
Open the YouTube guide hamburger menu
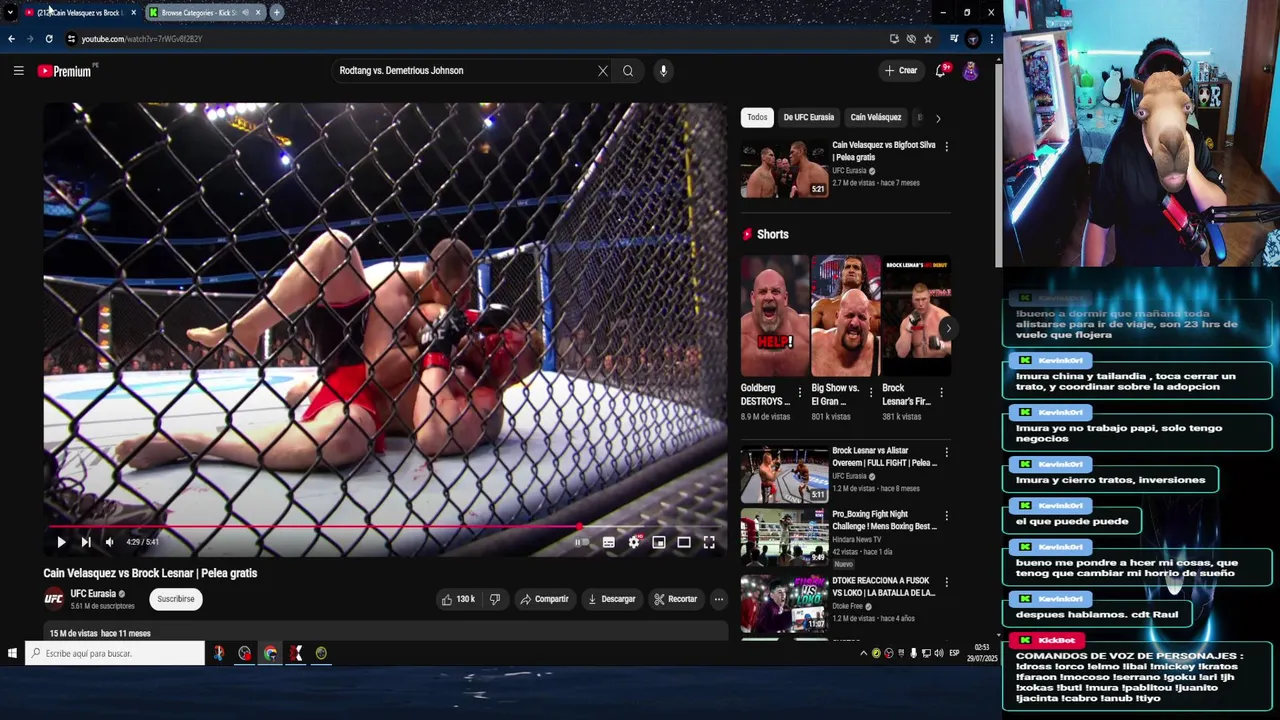18,71
